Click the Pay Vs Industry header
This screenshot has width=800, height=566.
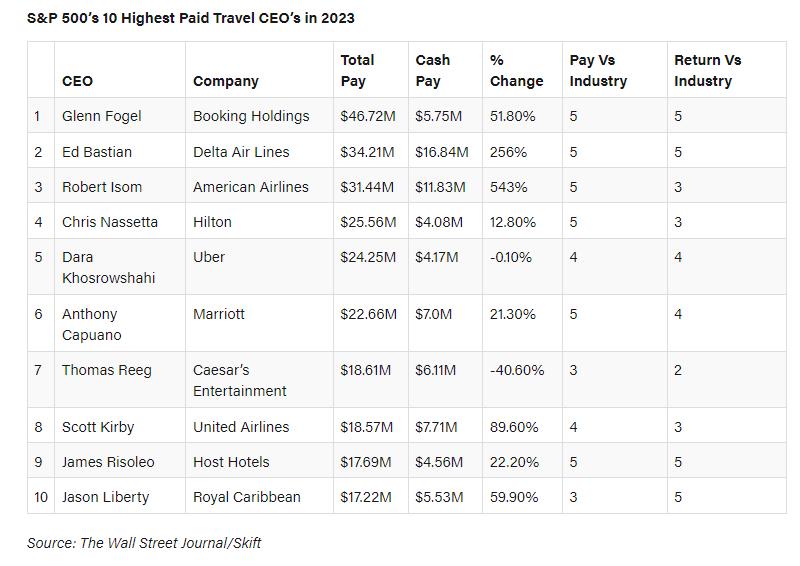pyautogui.click(x=598, y=70)
